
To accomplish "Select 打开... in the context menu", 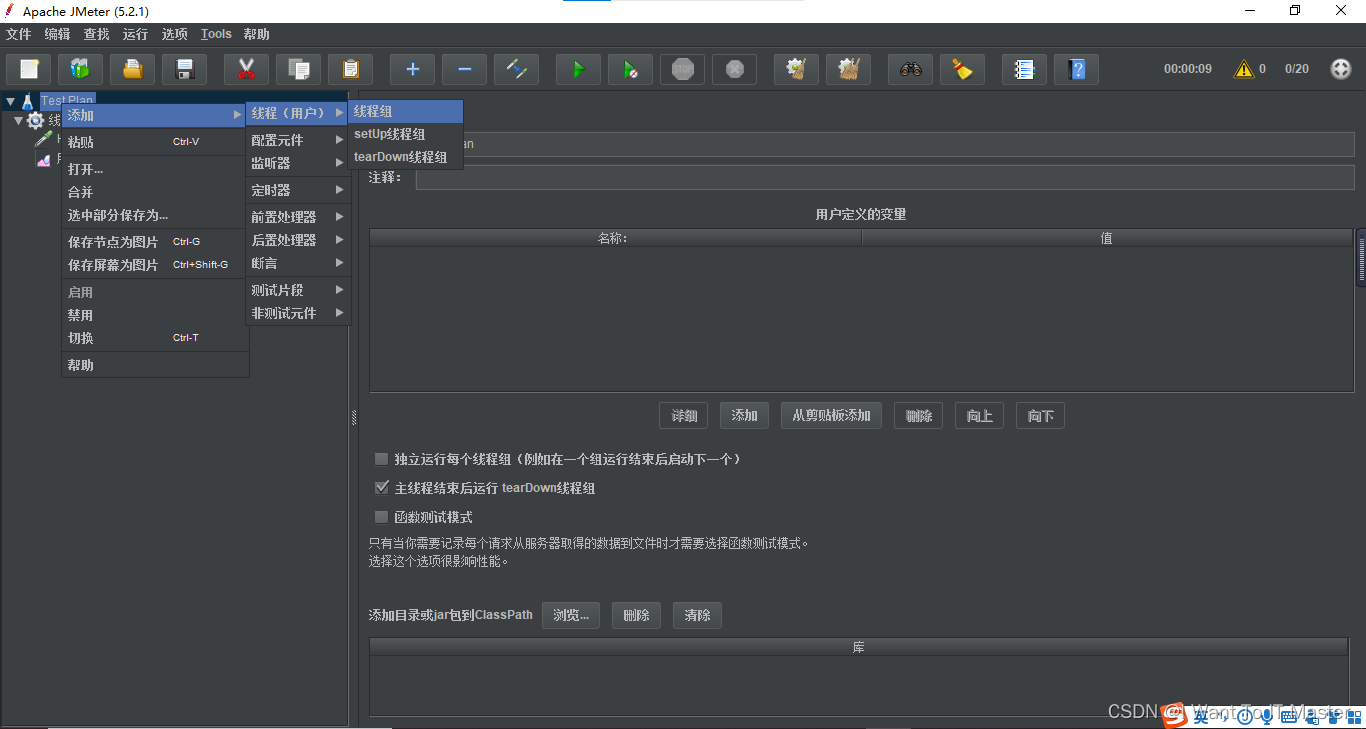I will (155, 169).
